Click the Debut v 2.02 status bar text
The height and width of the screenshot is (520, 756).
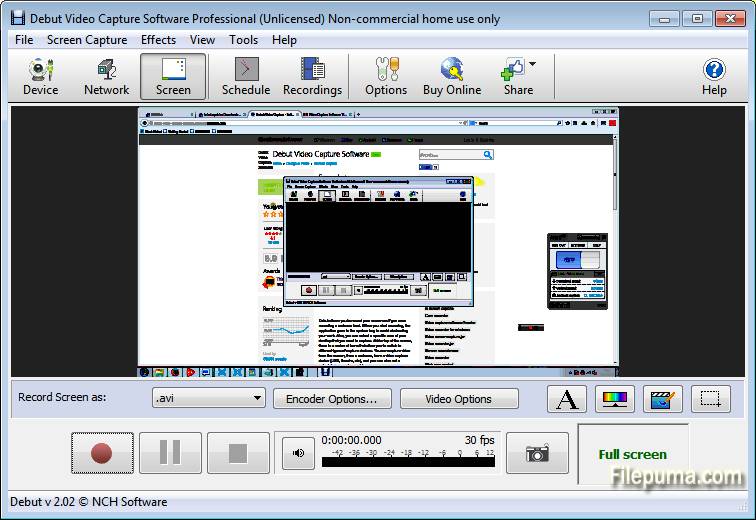tap(89, 502)
